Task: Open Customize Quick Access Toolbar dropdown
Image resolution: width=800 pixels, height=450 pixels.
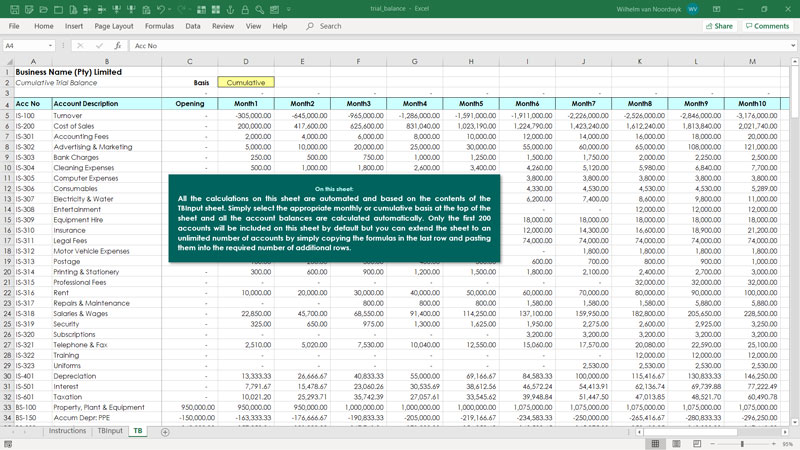Action: point(288,9)
